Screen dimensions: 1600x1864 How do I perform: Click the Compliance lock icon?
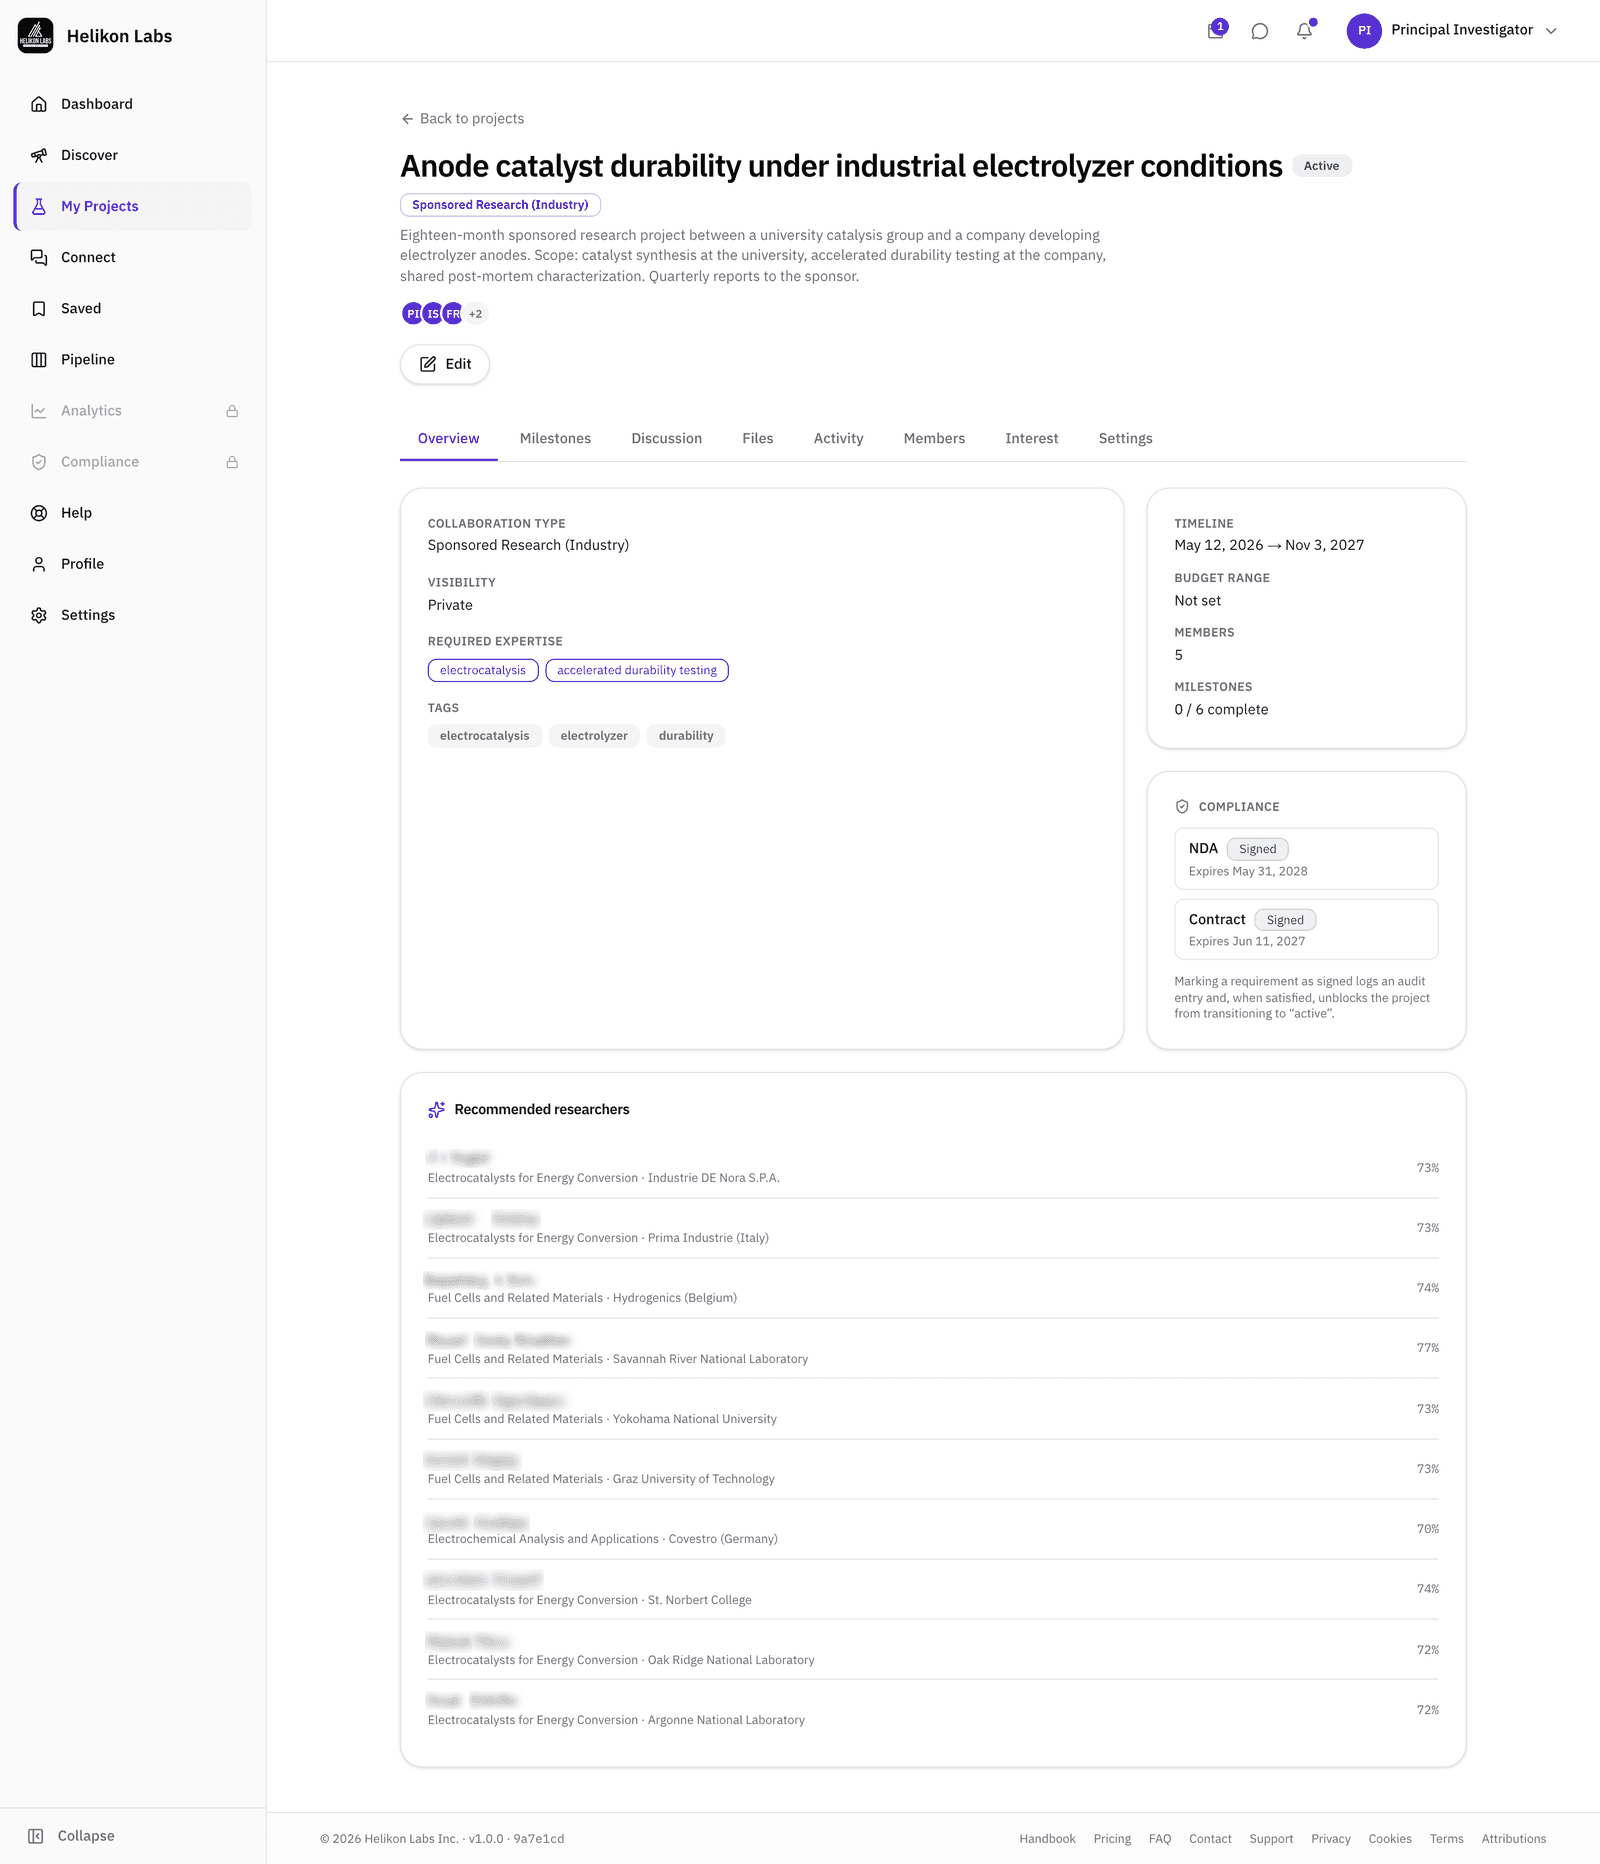tap(232, 462)
